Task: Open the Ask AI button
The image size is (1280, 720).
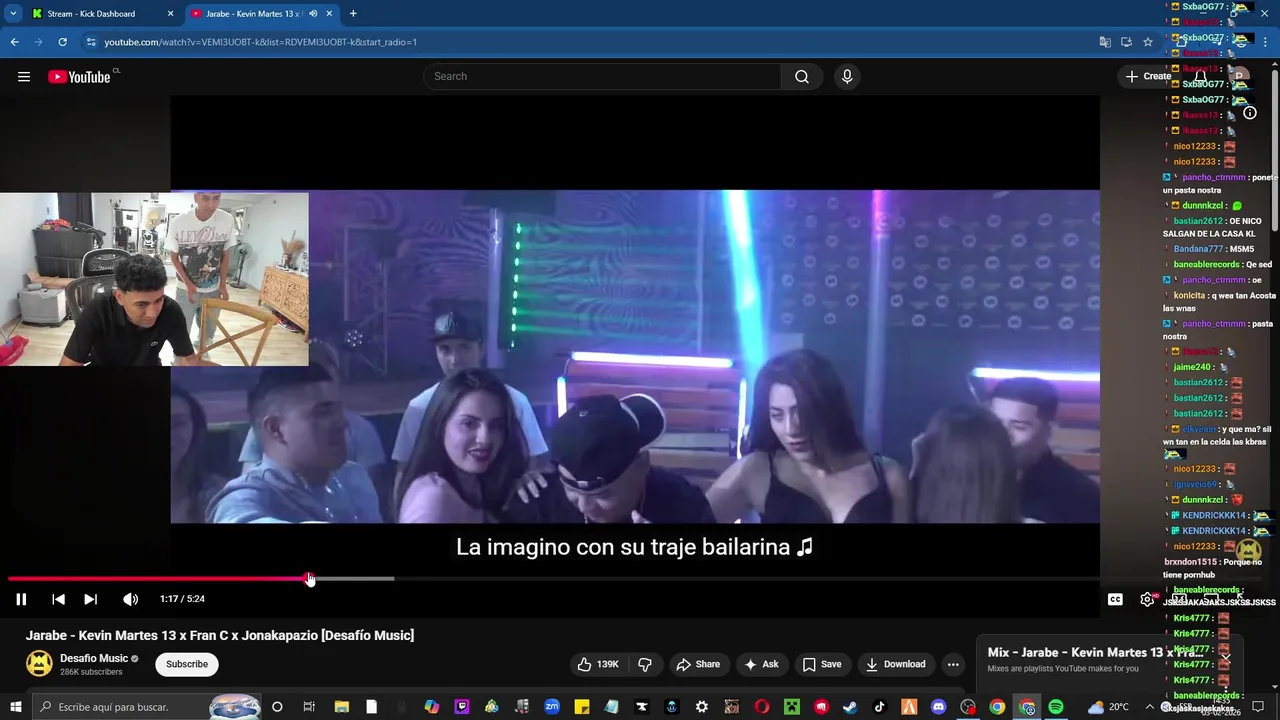Action: [761, 664]
